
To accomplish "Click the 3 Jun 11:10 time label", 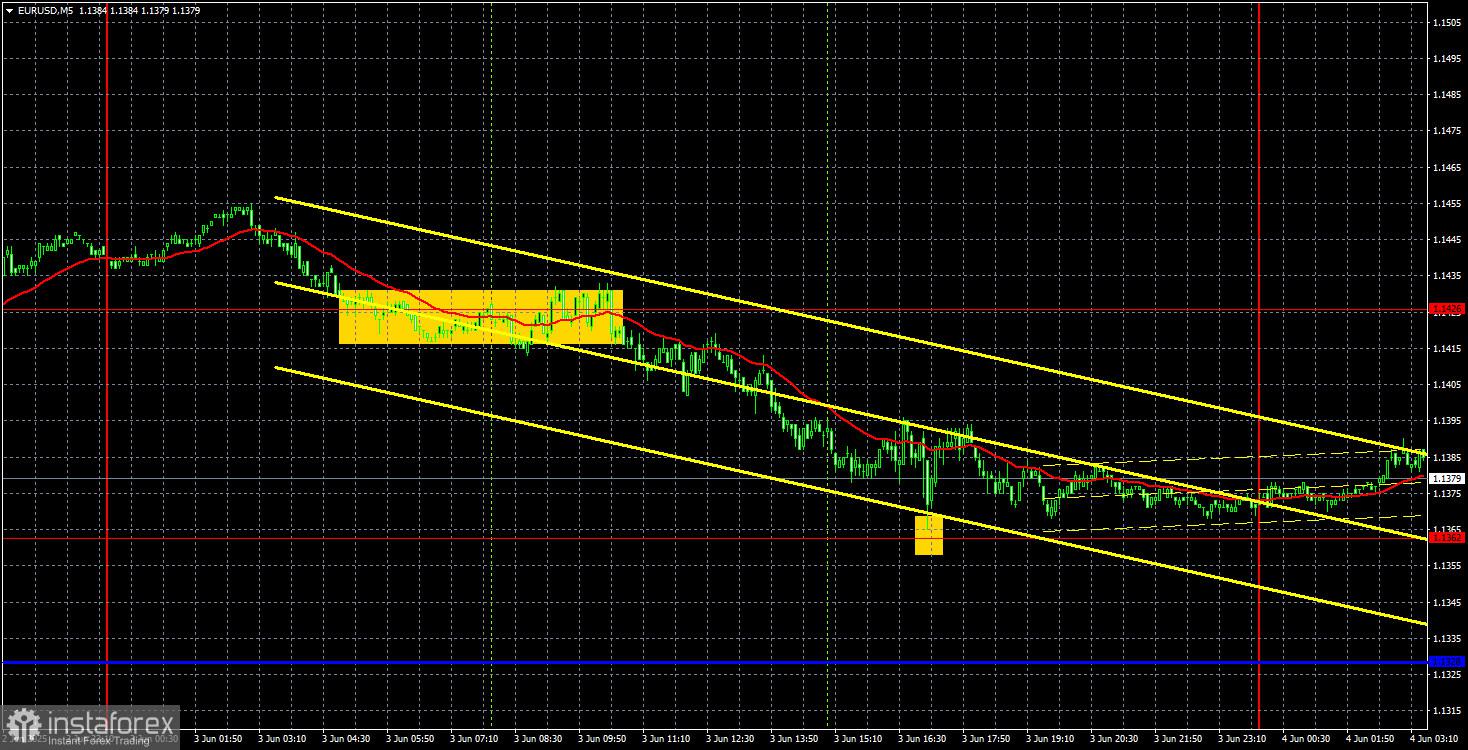I will (x=666, y=739).
